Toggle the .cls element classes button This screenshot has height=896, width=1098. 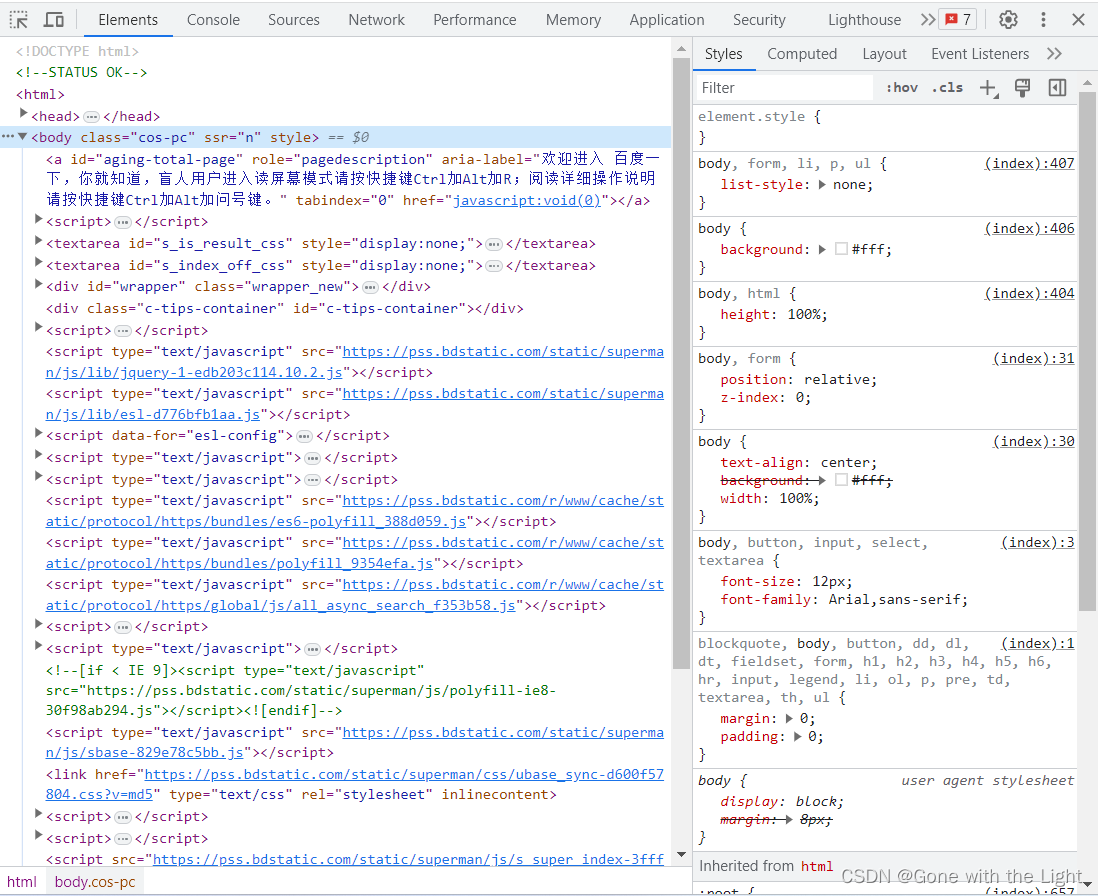pos(947,88)
